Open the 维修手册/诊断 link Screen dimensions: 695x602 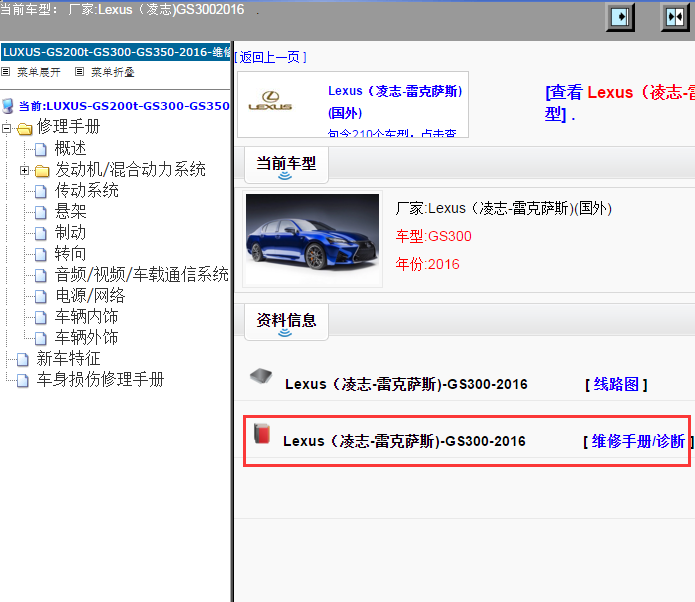638,442
